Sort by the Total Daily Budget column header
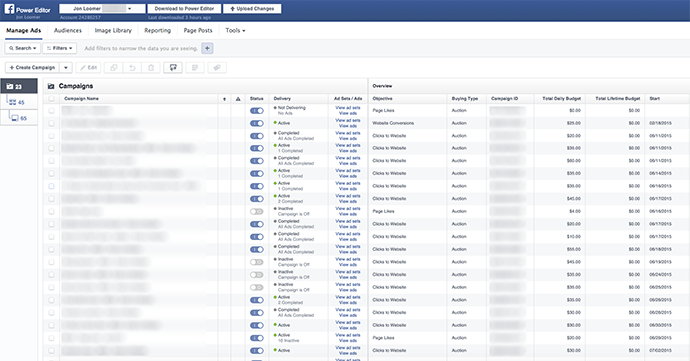690x361 pixels. 562,99
